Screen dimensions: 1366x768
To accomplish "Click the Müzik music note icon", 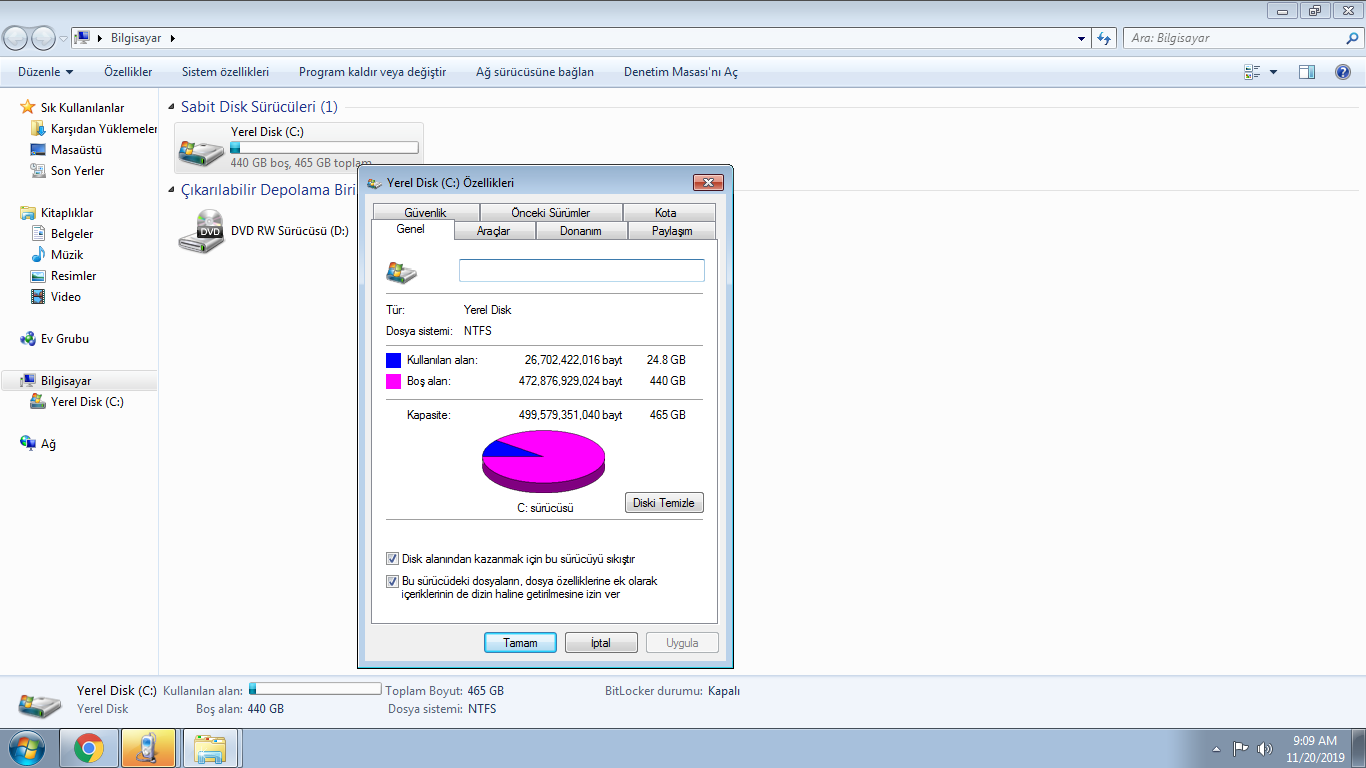I will [x=38, y=255].
